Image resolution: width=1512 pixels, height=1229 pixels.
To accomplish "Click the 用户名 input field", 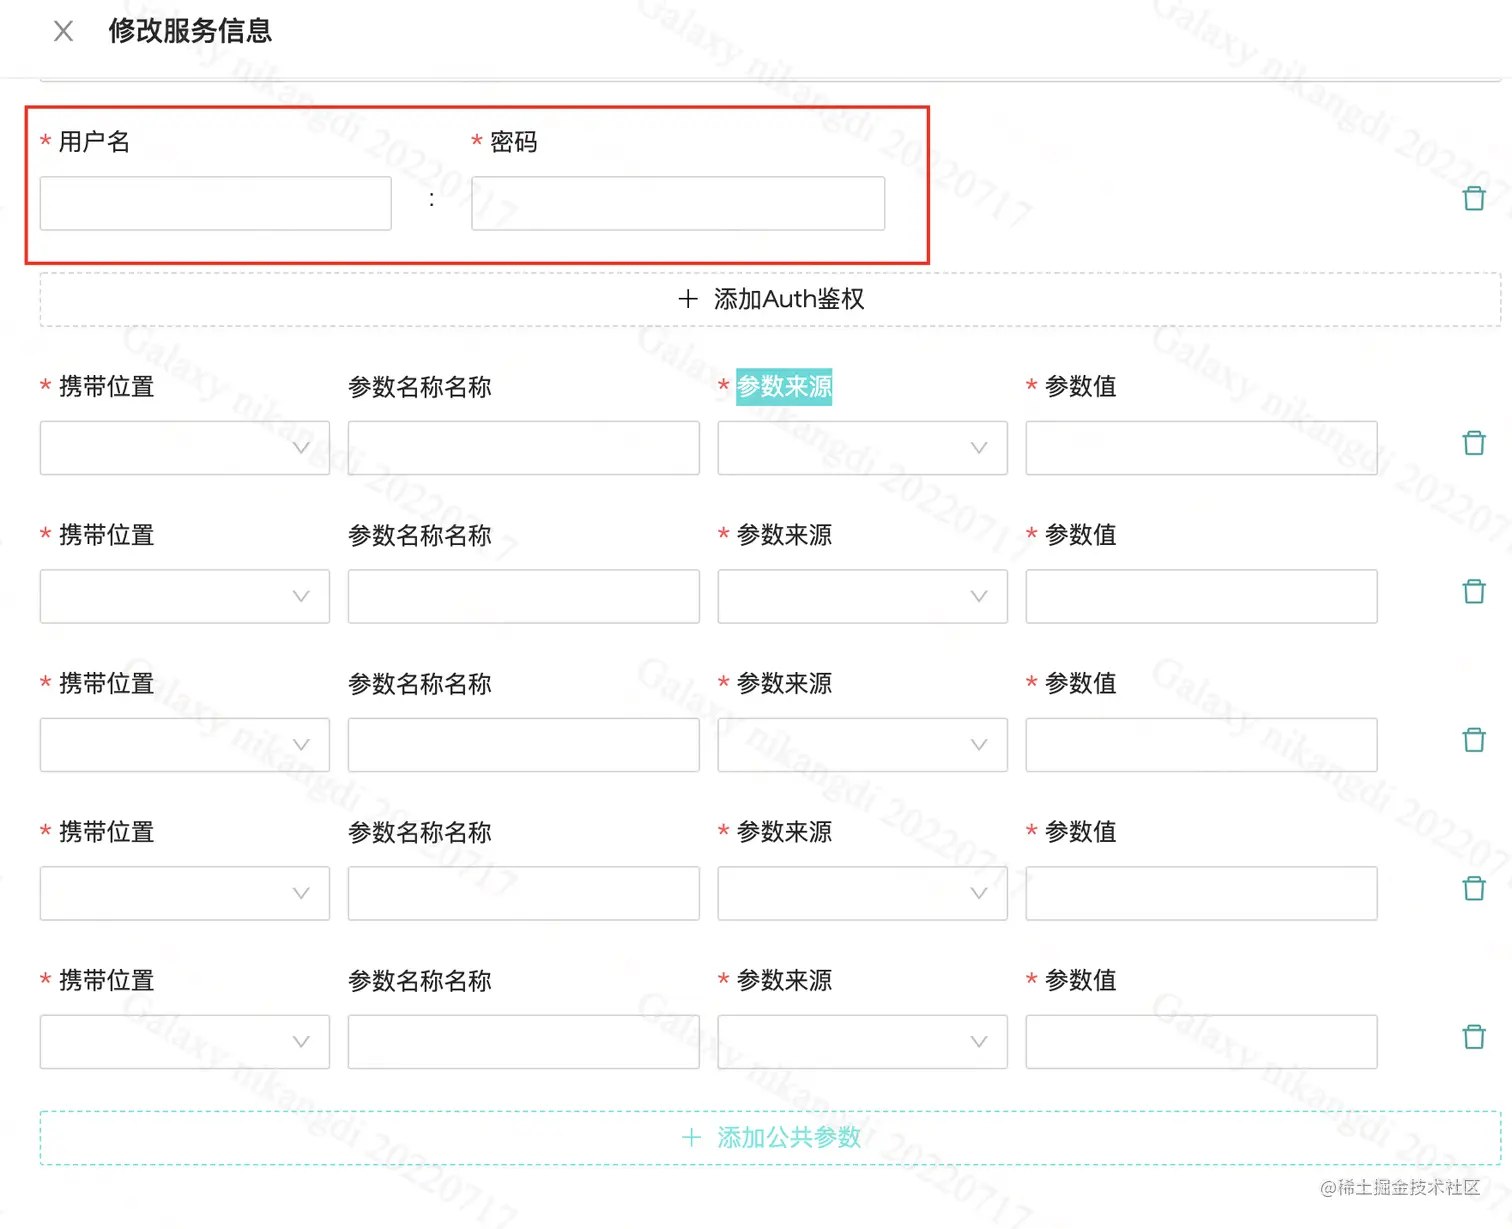I will [x=215, y=203].
